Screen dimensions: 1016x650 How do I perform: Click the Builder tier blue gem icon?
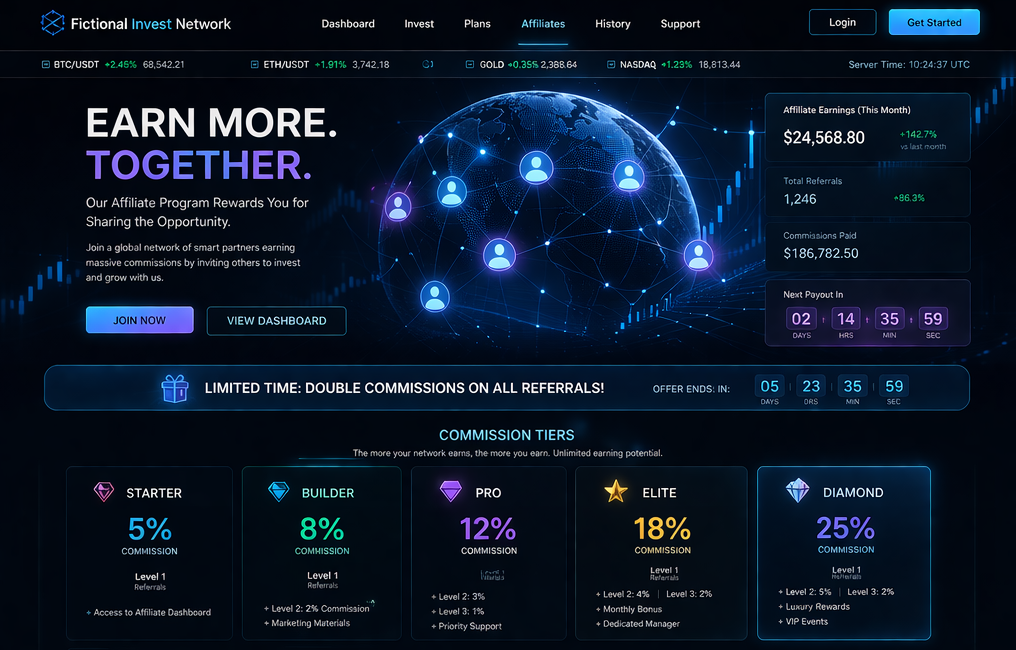279,492
